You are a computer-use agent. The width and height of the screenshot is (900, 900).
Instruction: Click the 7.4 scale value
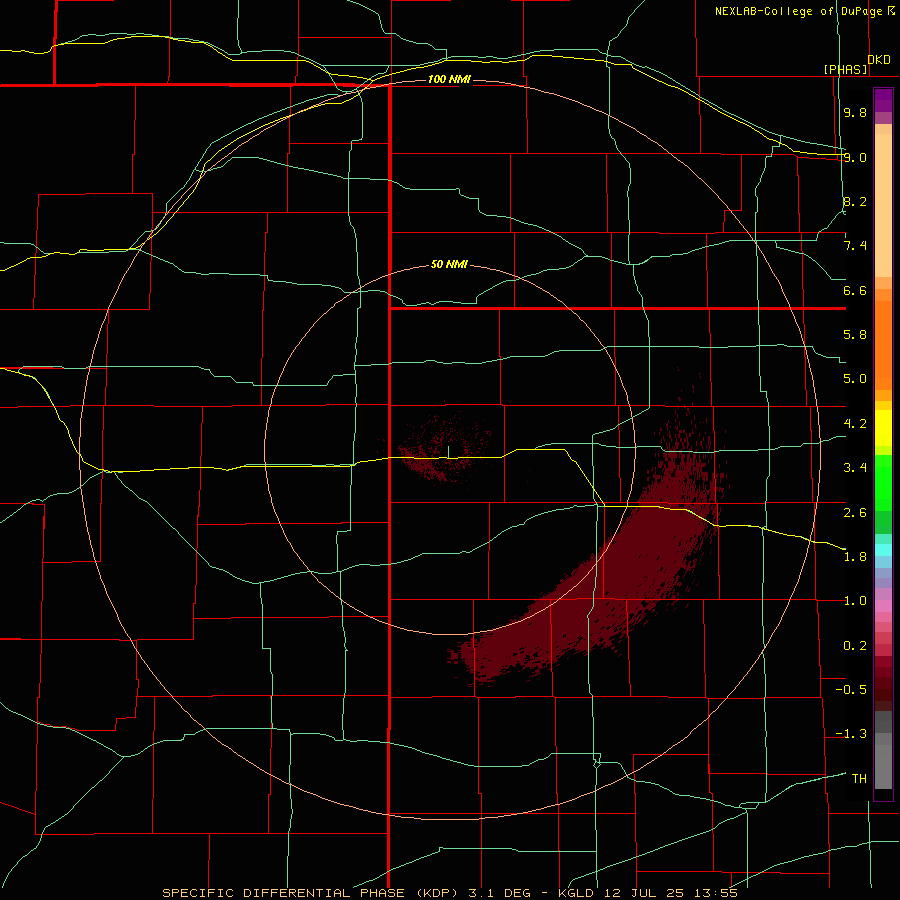tap(855, 246)
